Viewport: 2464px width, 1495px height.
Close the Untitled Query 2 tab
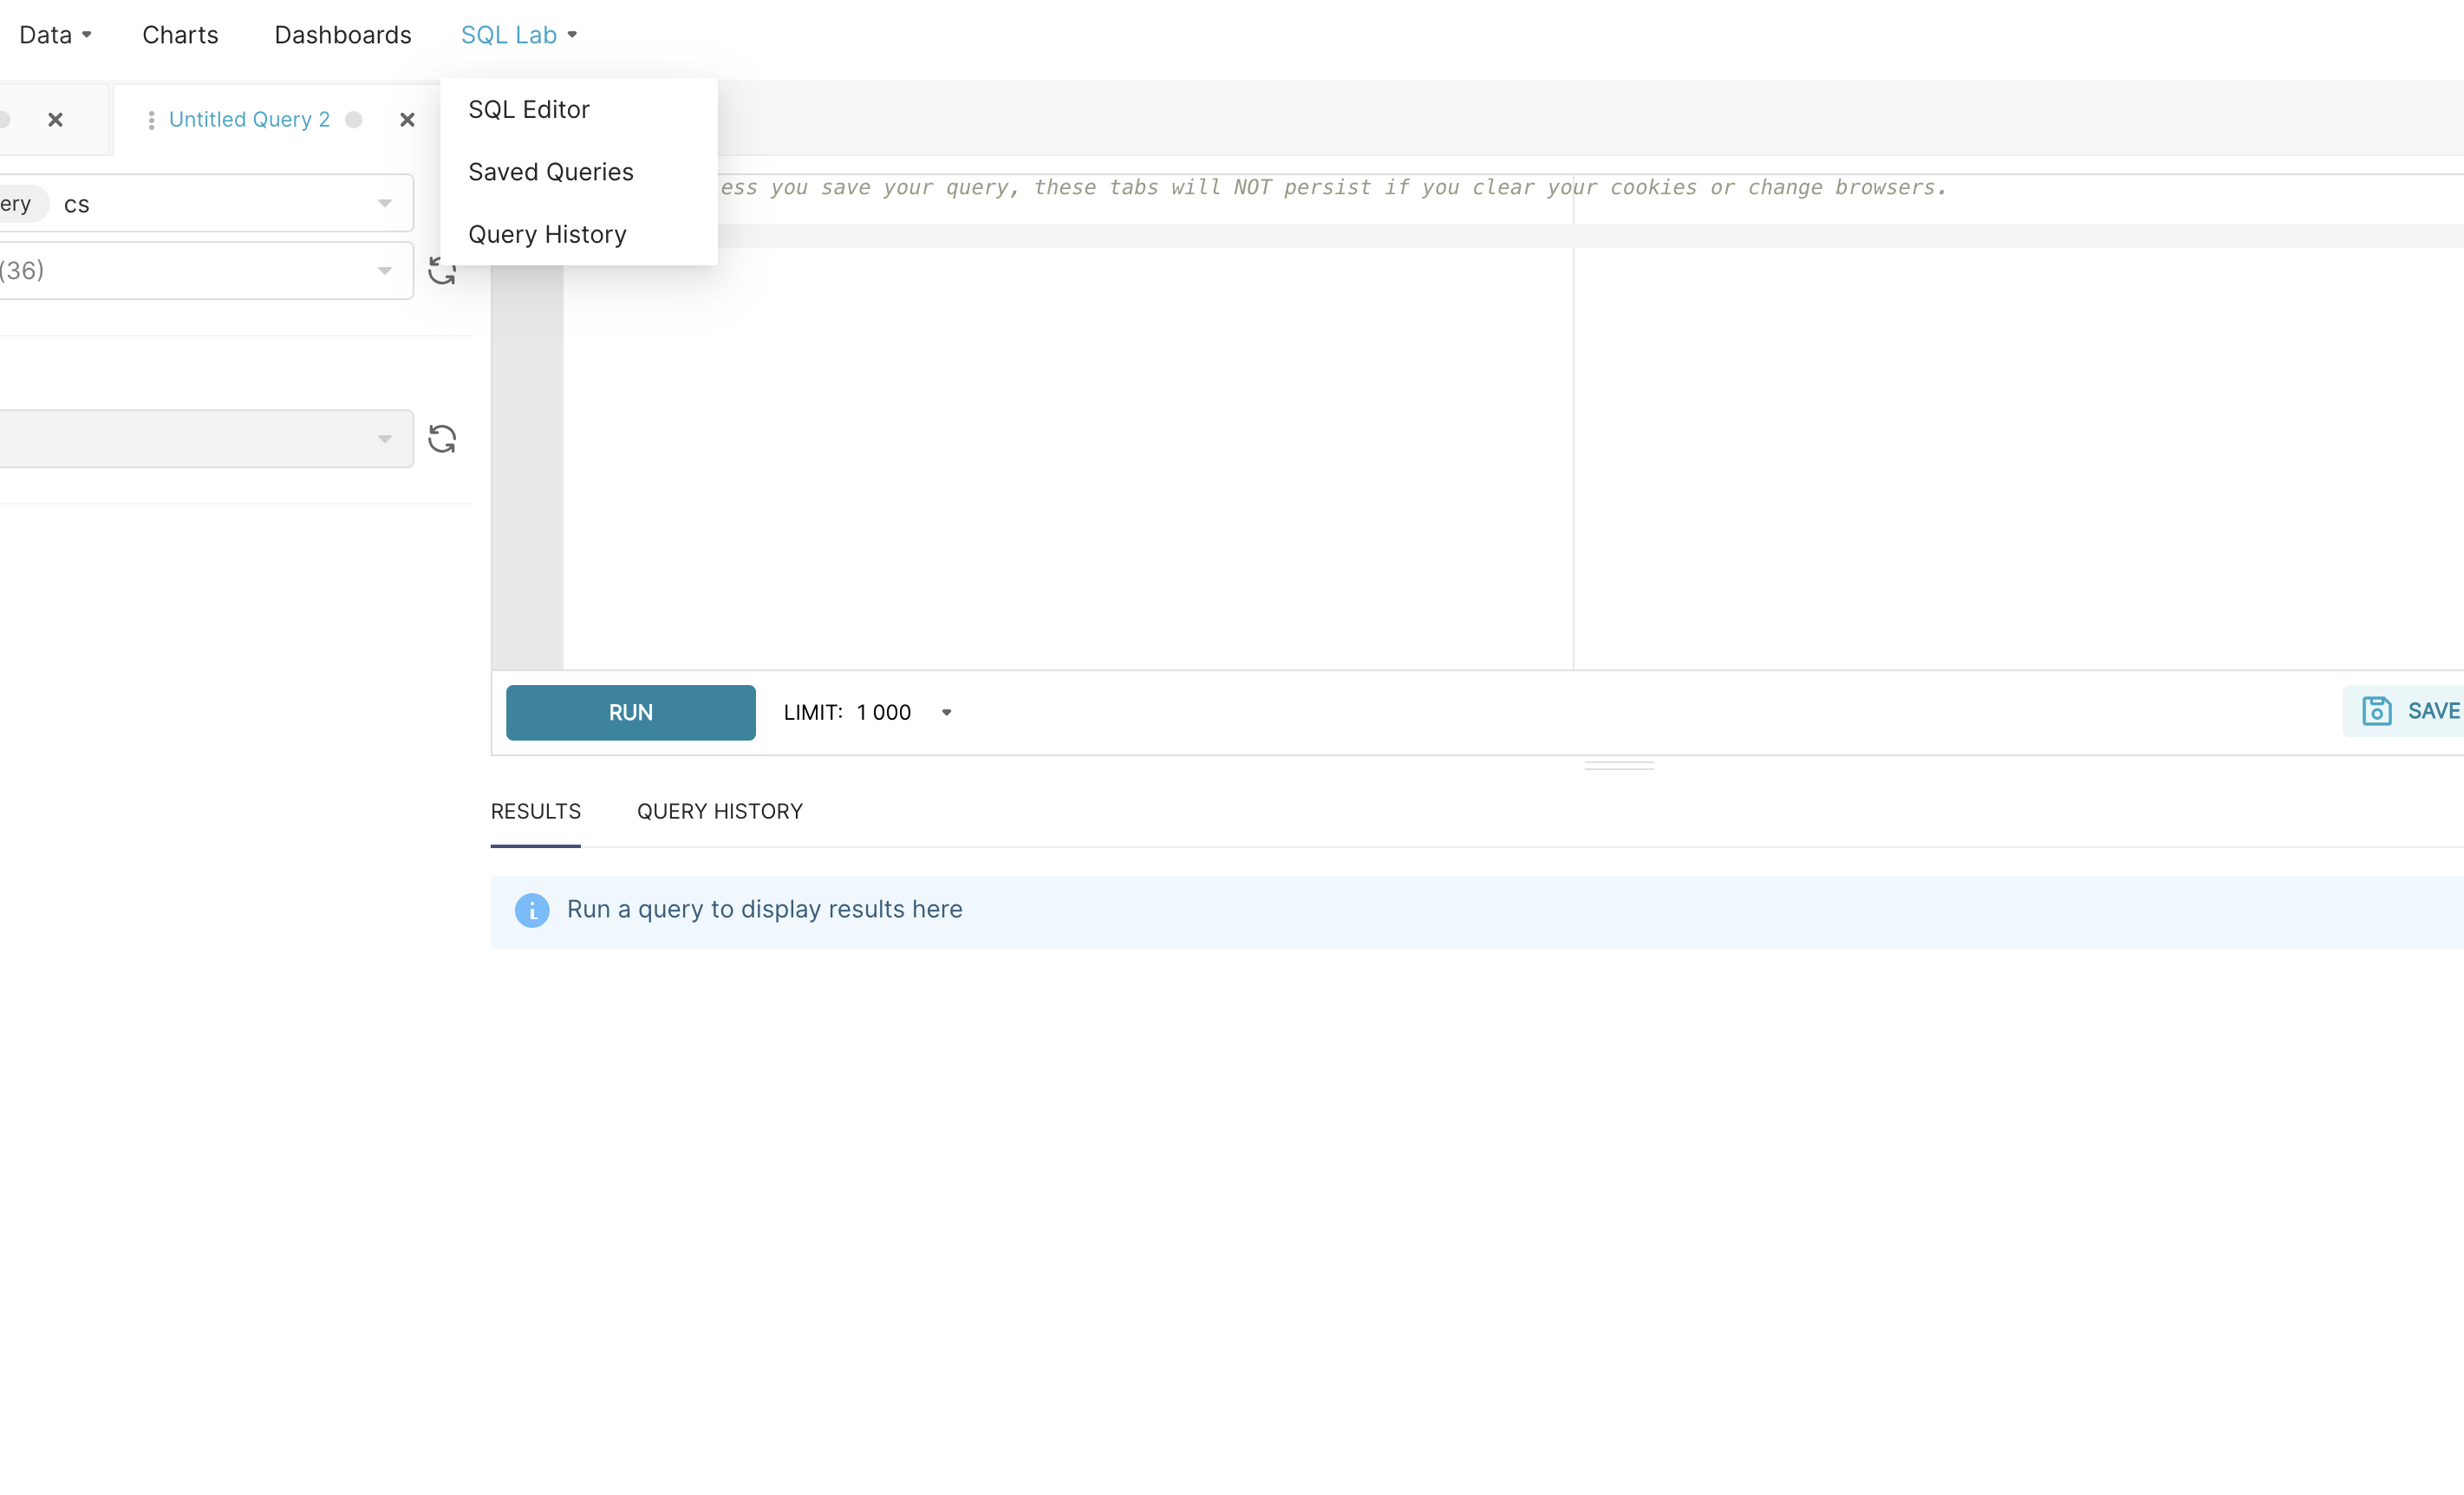click(x=407, y=119)
